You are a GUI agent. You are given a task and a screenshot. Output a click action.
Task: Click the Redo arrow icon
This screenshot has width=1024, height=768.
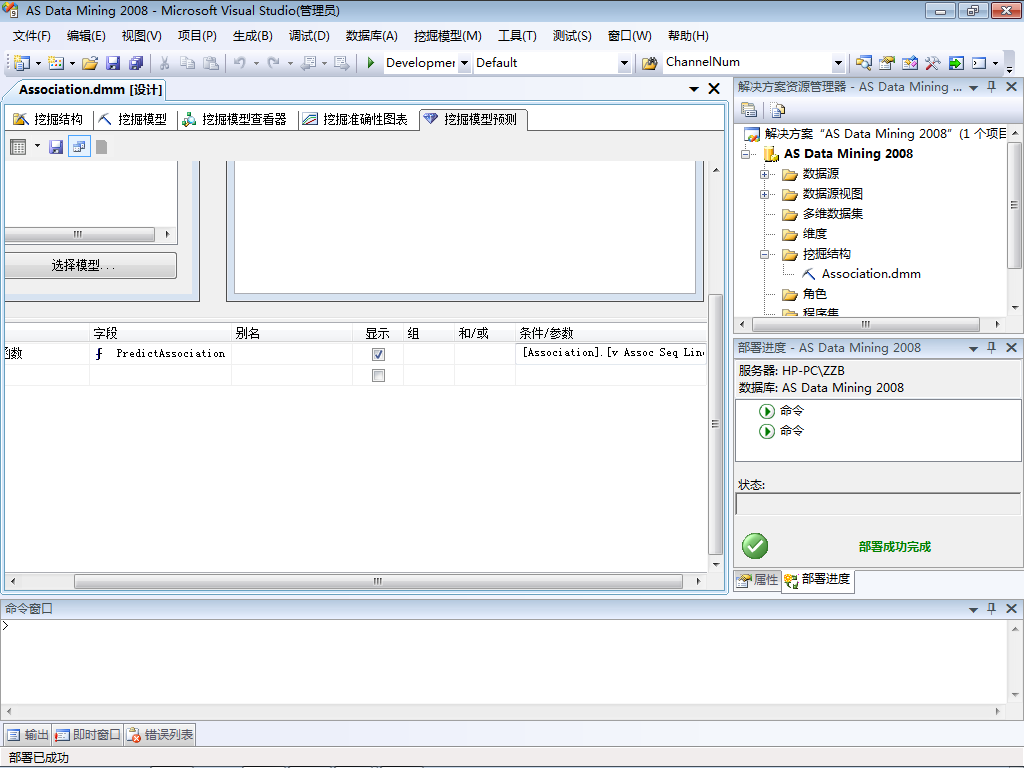click(274, 63)
